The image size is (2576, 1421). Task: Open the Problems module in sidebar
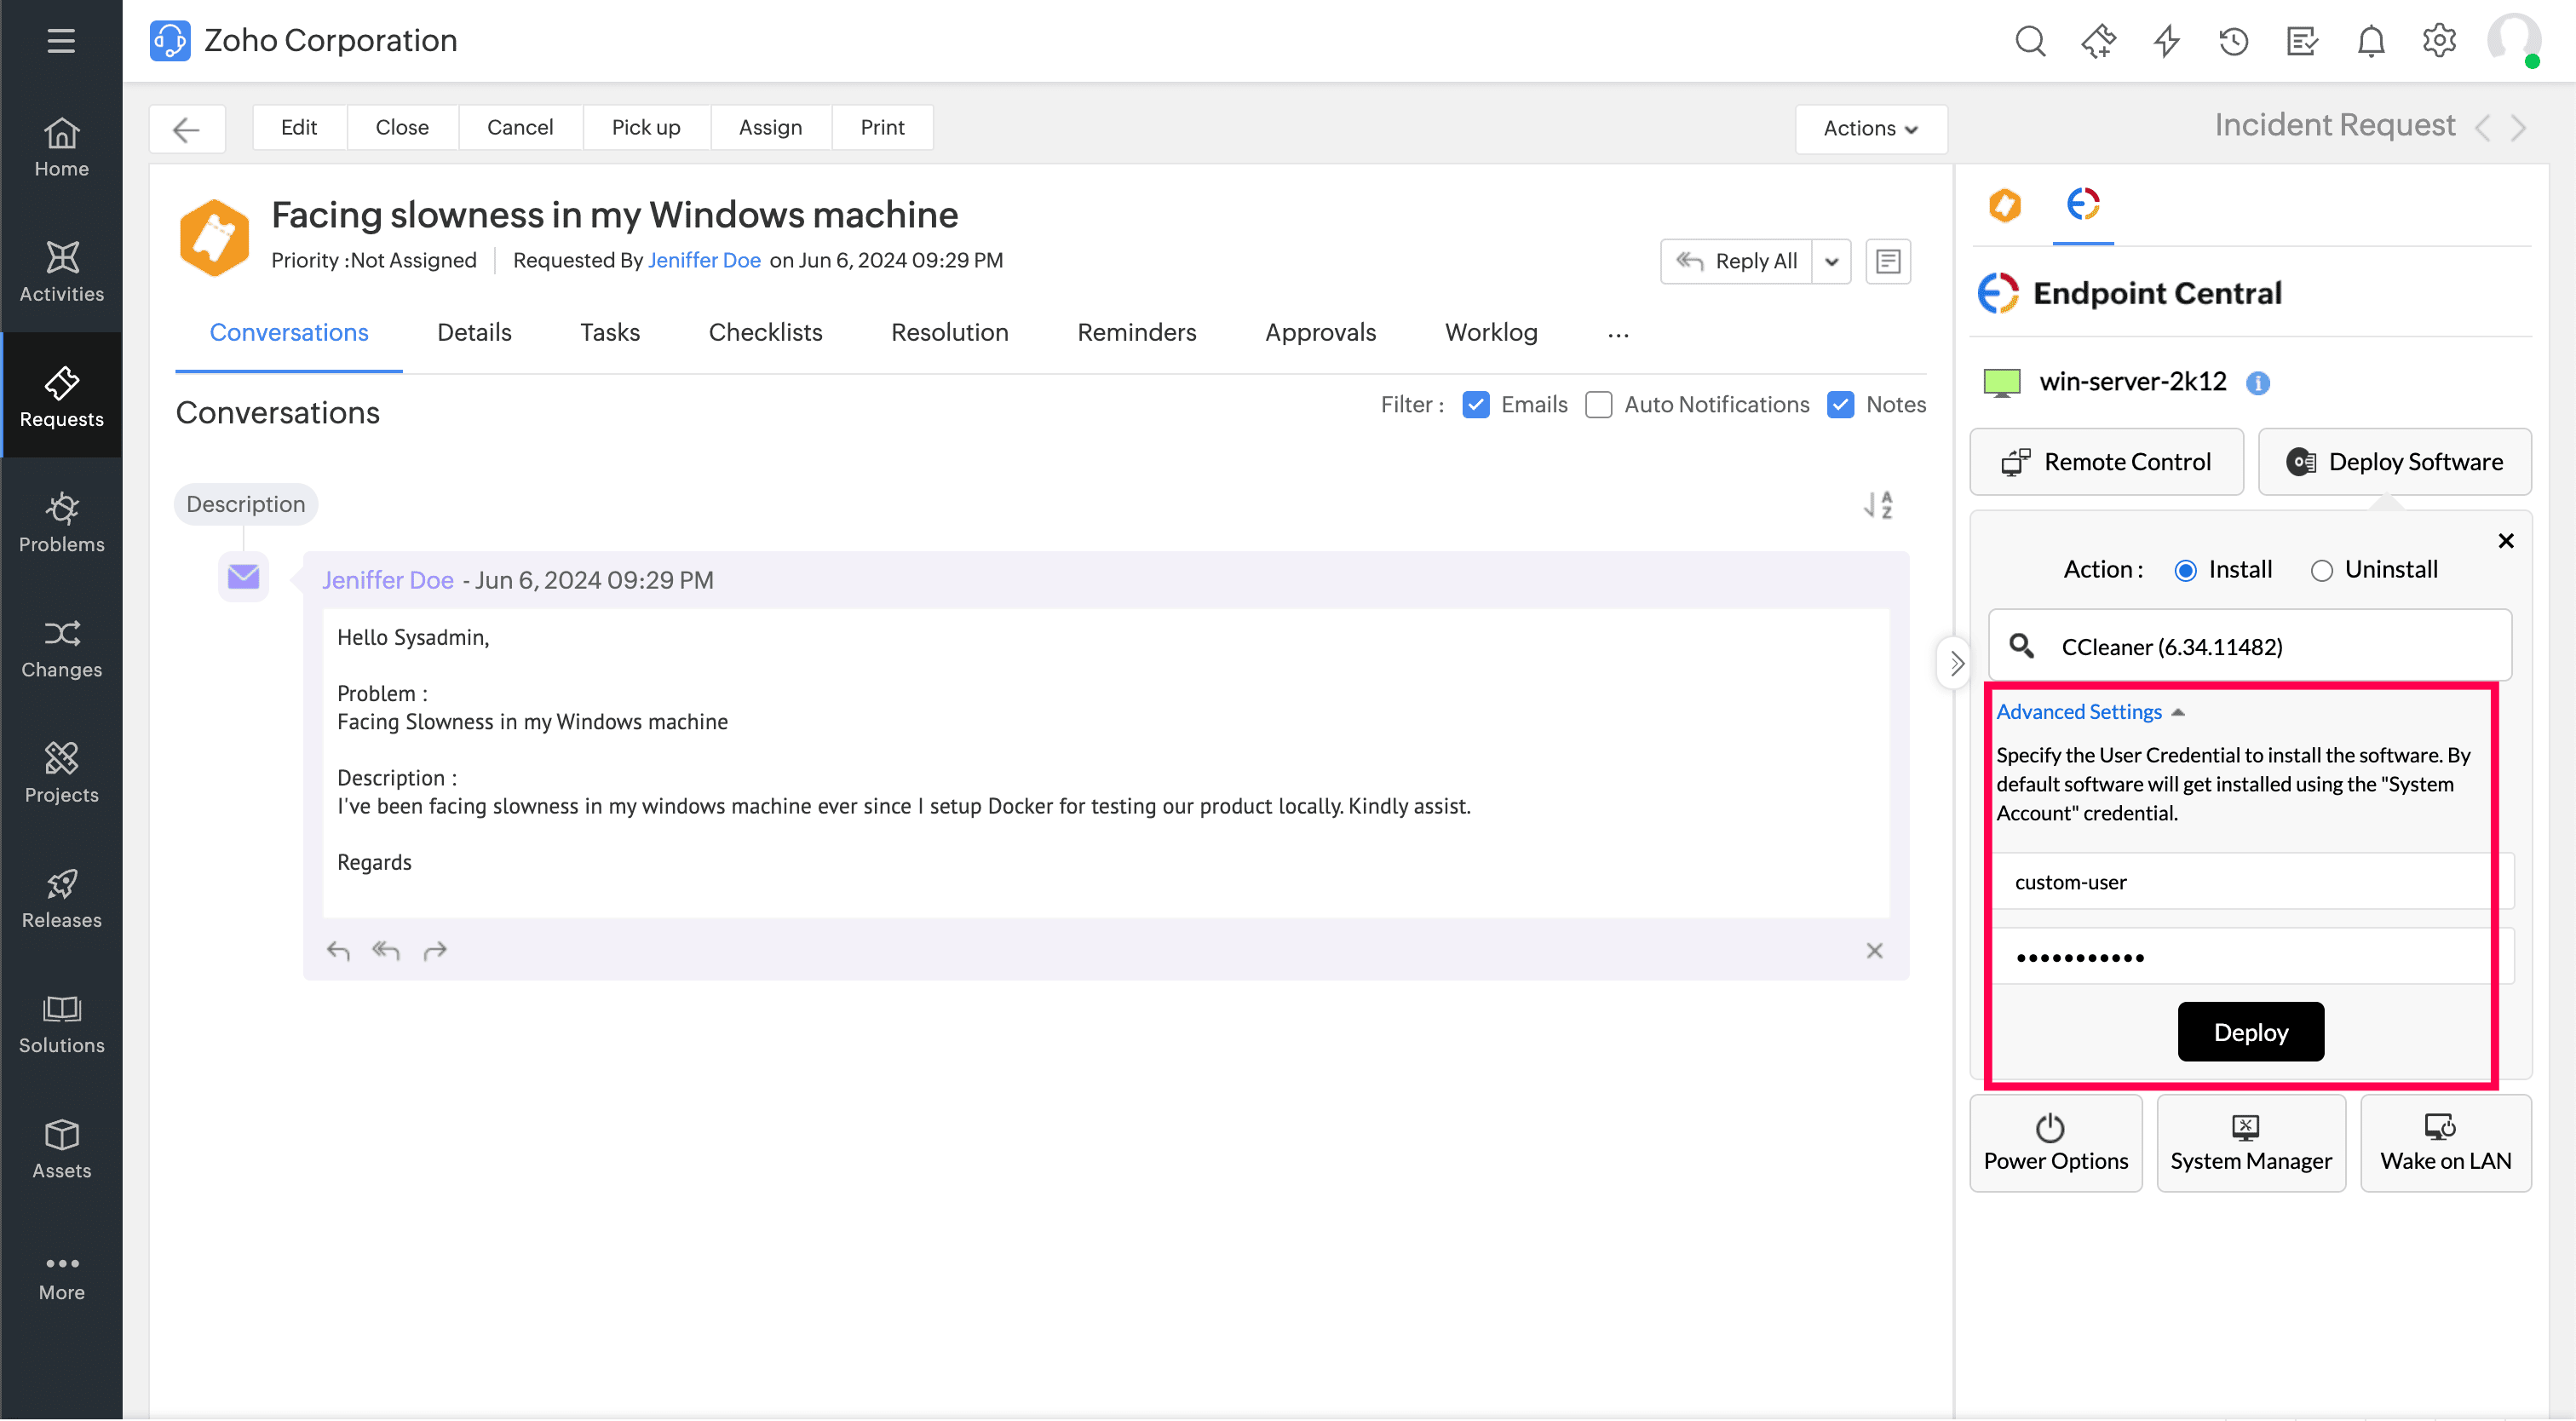click(x=61, y=521)
